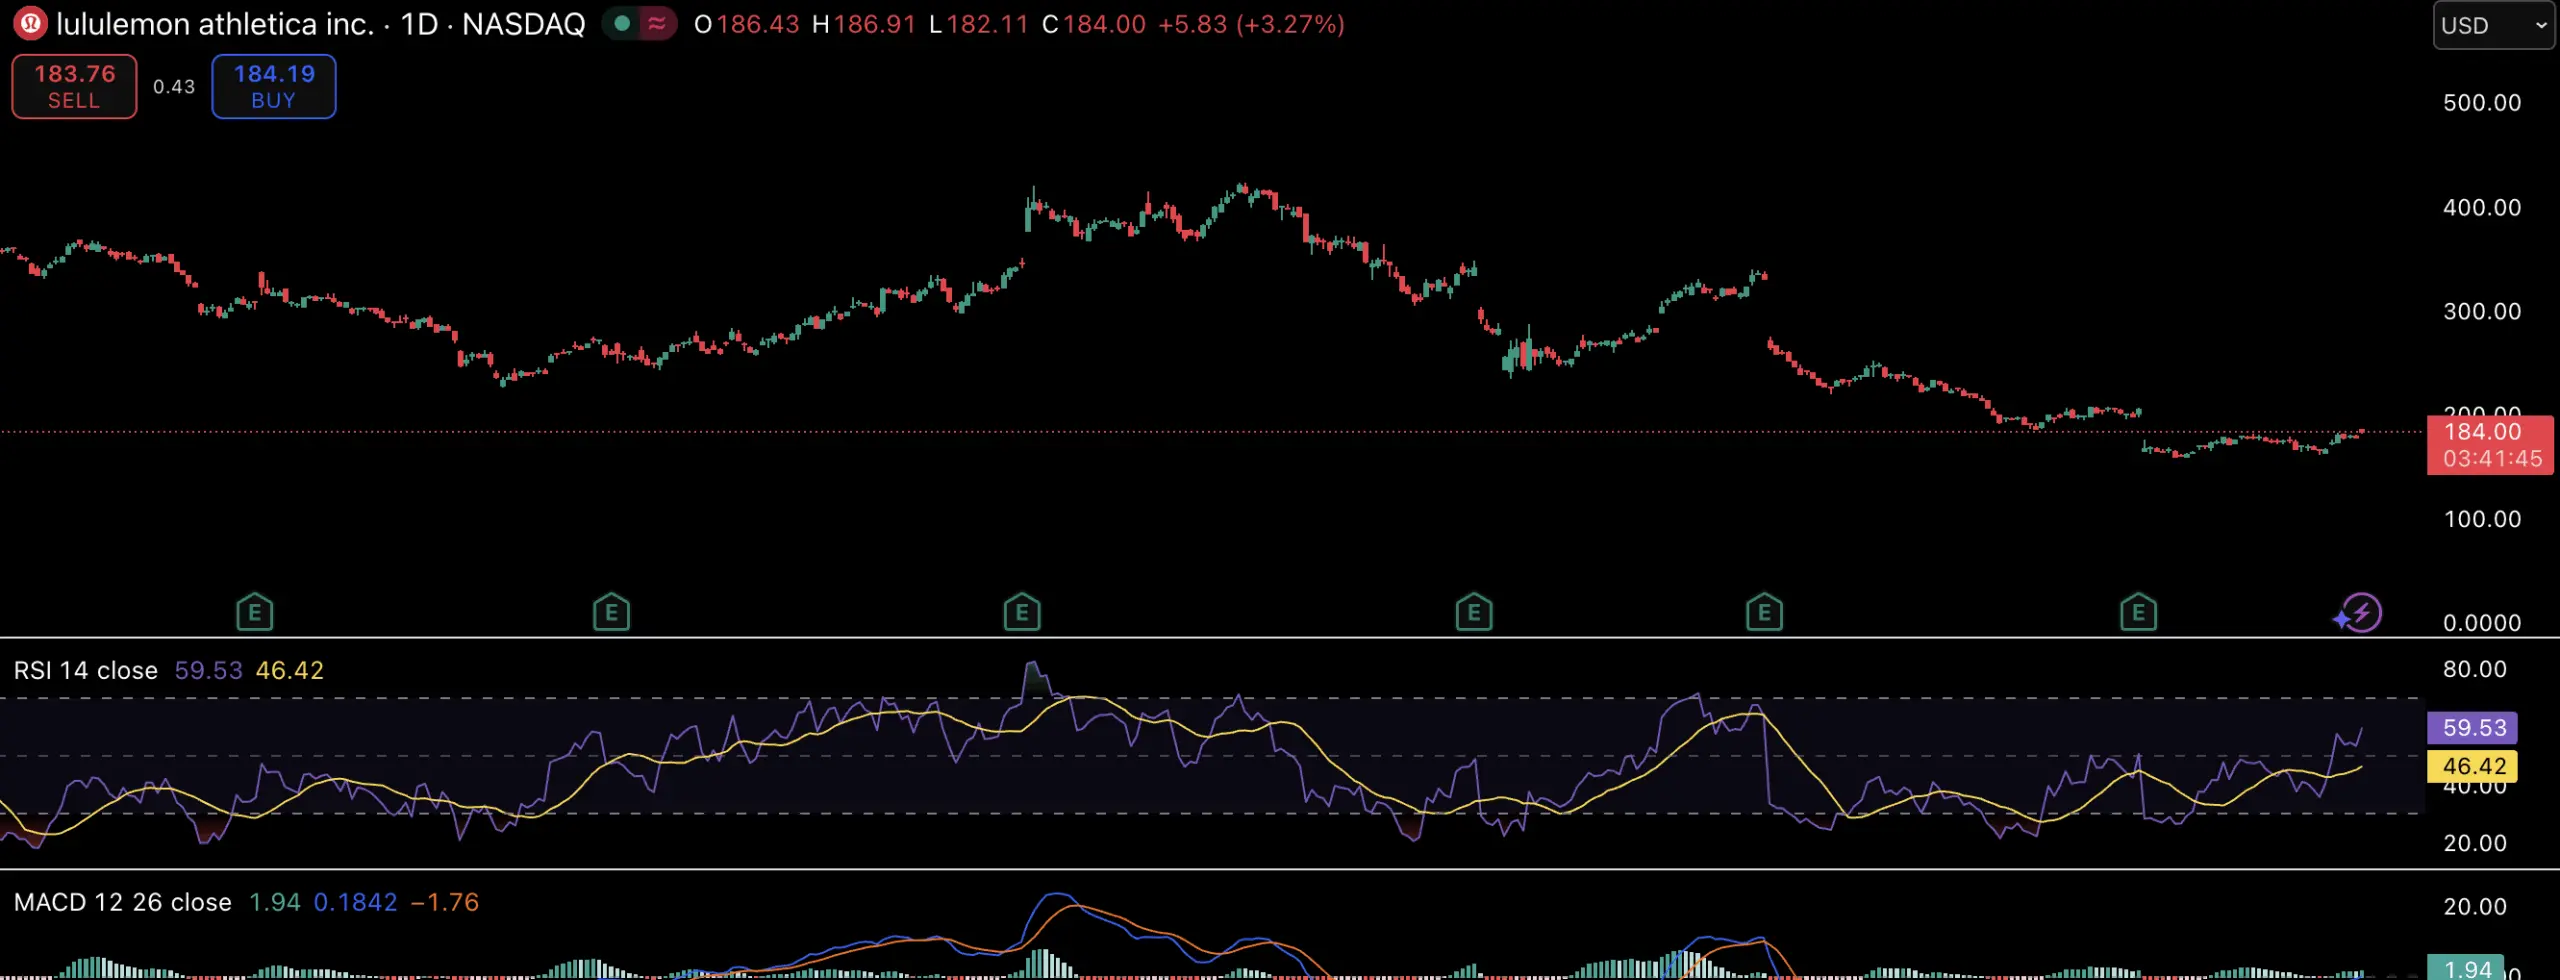Select the purple 59.53 value in RSI legend
Viewport: 2560px width, 980px height.
[208, 670]
